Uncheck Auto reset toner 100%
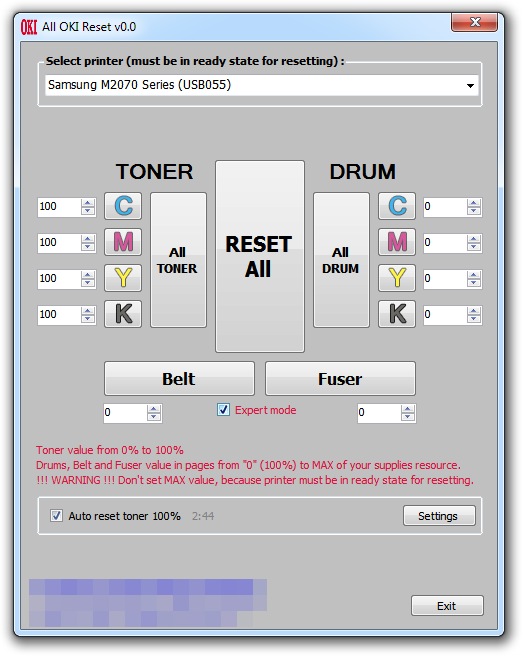This screenshot has width=523, height=656. pyautogui.click(x=56, y=515)
